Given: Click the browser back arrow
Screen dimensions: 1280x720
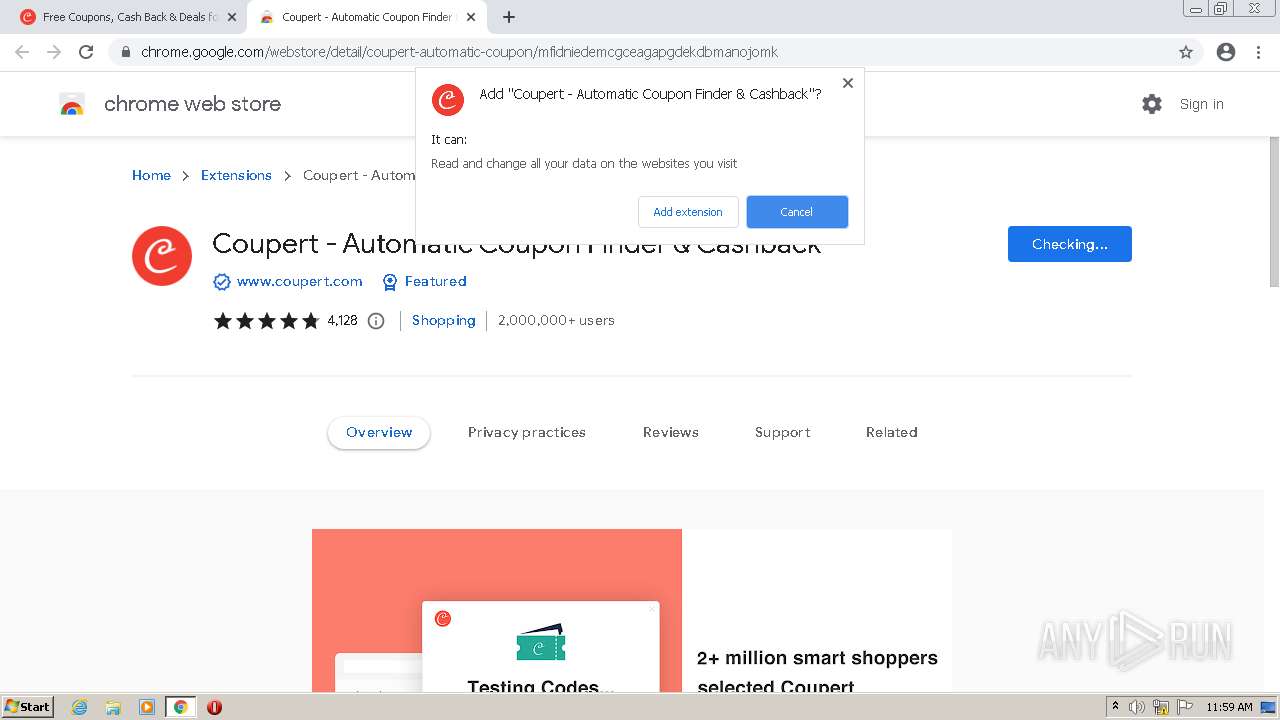Looking at the screenshot, I should [x=22, y=52].
